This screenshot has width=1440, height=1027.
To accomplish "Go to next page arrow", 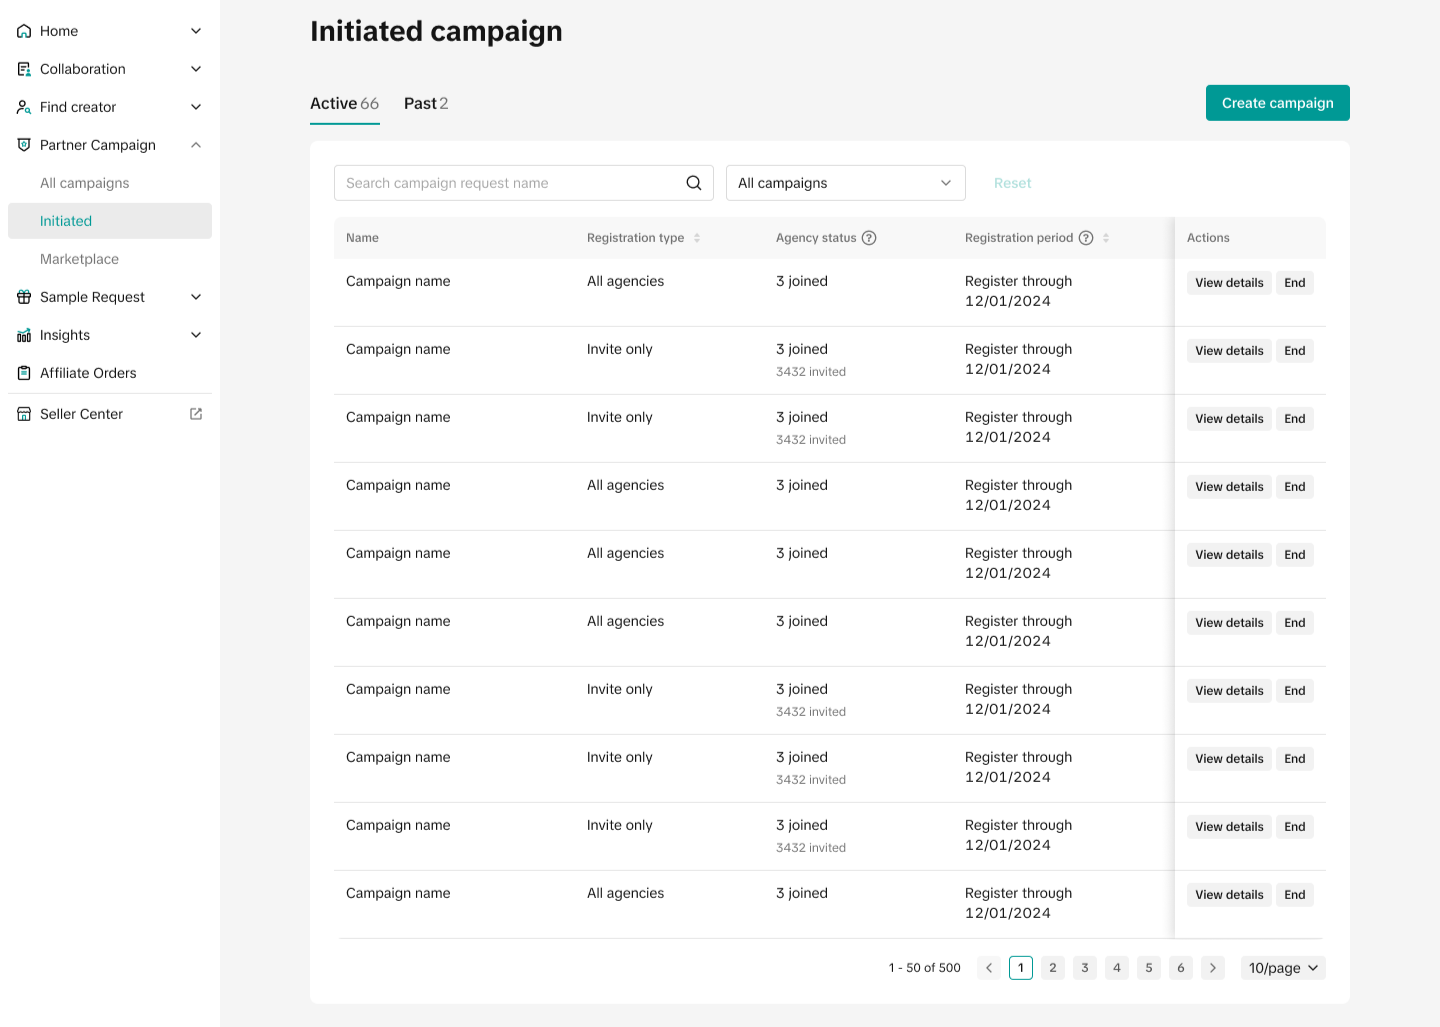I will [1213, 968].
